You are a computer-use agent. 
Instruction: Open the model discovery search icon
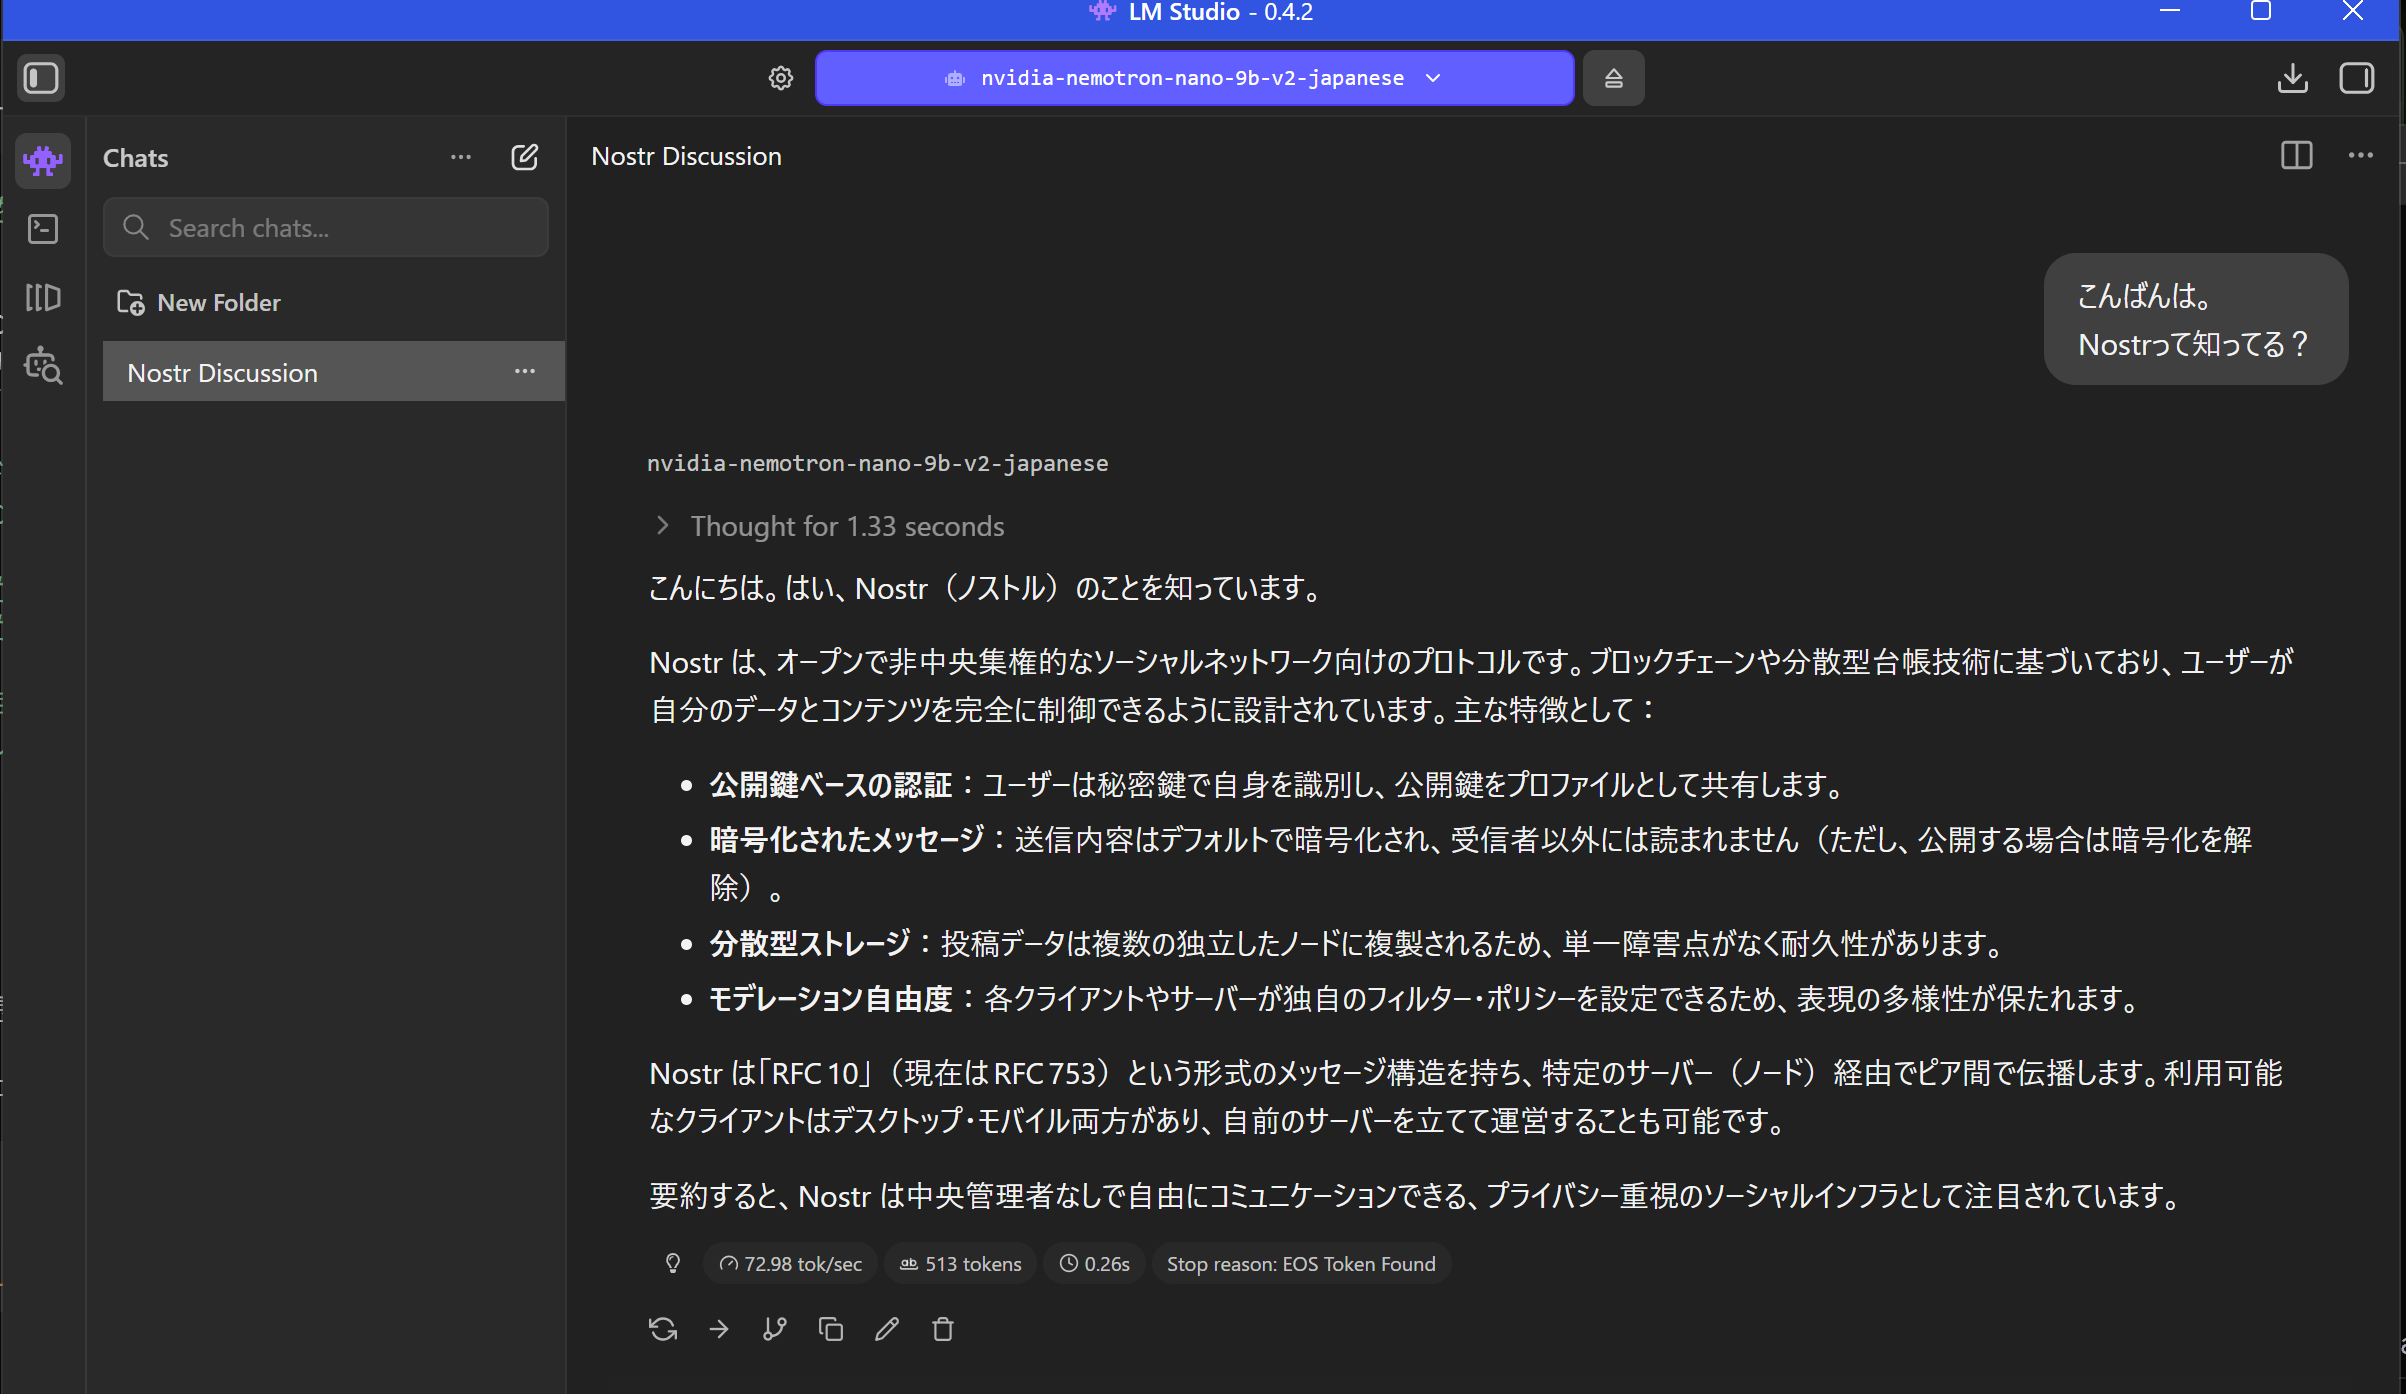coord(43,365)
